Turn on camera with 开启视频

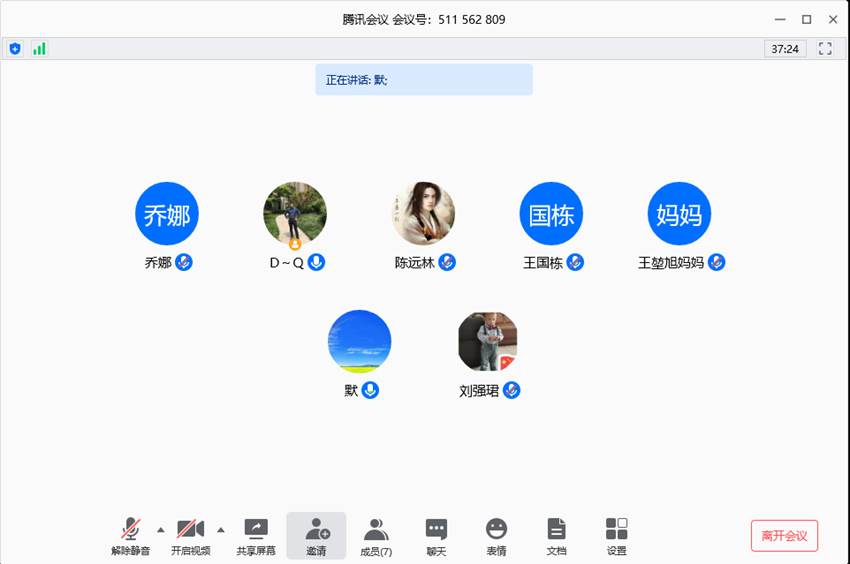190,536
